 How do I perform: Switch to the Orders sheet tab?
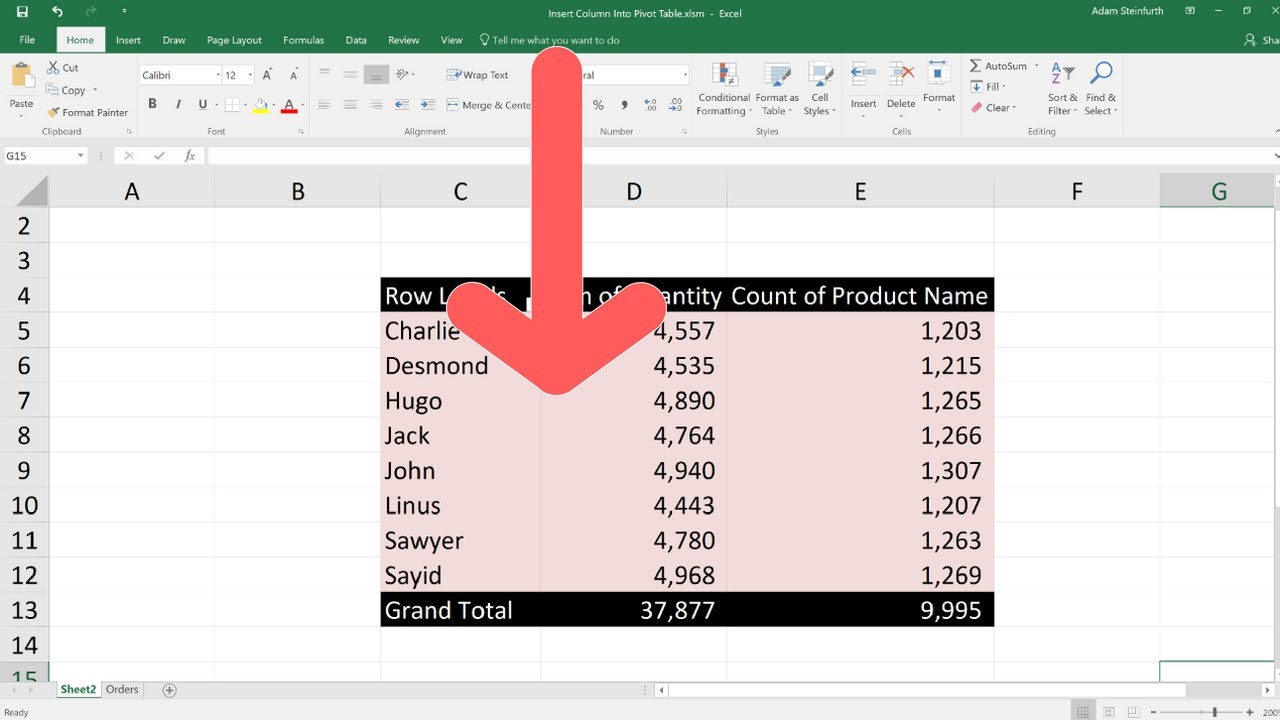click(x=122, y=689)
